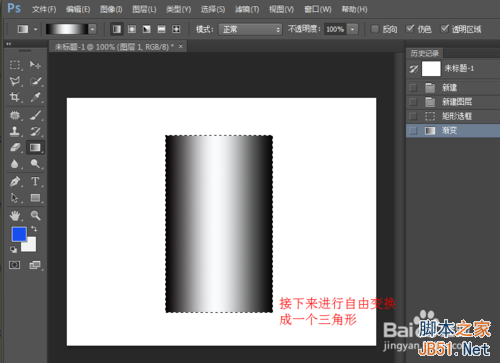Select the Rectangular Marquee tool
The height and width of the screenshot is (363, 500).
[x=15, y=65]
